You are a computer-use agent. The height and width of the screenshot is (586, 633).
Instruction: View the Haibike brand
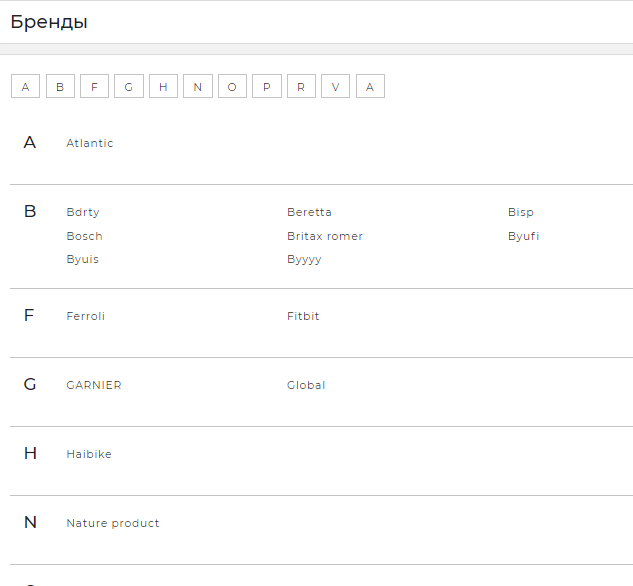point(89,454)
